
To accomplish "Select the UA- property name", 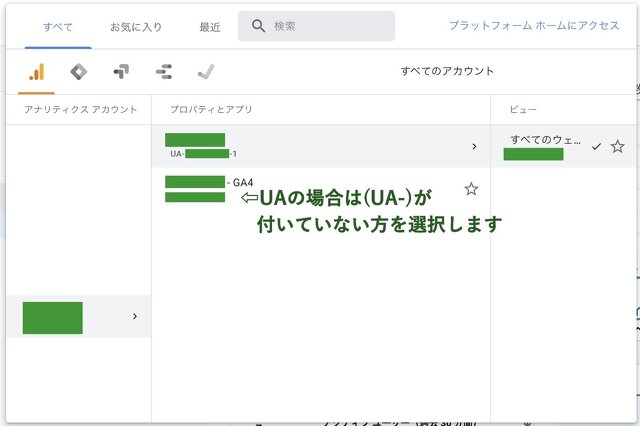I will [x=202, y=146].
